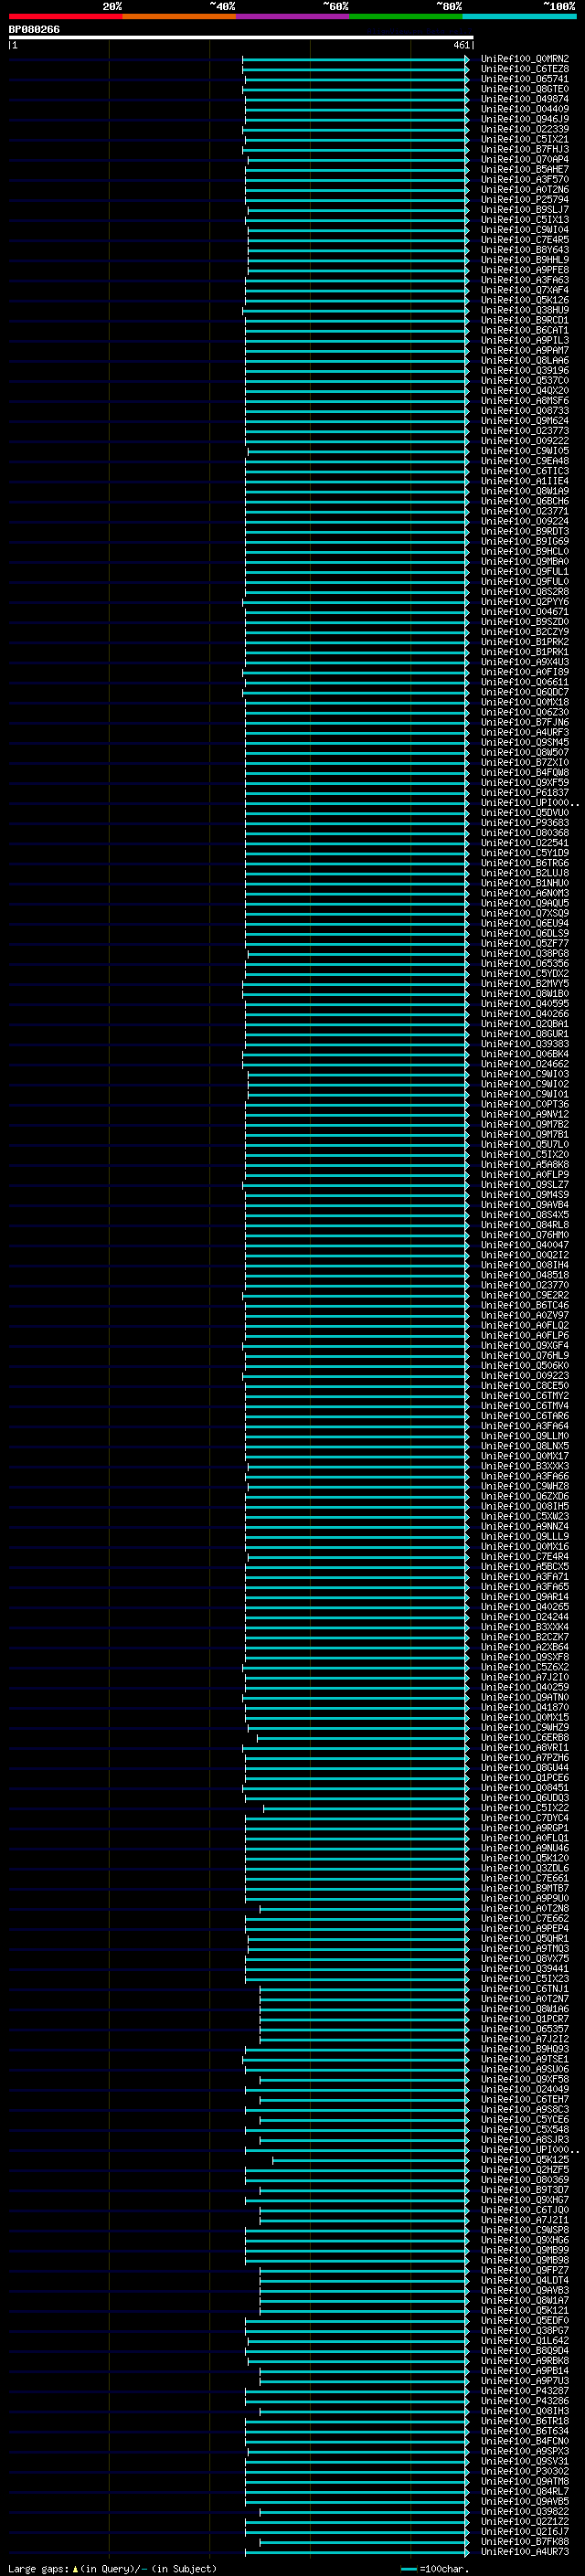Image resolution: width=585 pixels, height=2576 pixels.
Task: Click the query name BP080266
Action: tap(34, 30)
